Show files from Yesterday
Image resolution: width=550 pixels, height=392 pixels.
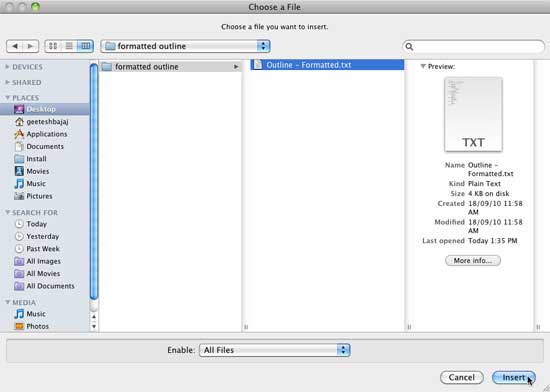pyautogui.click(x=45, y=236)
